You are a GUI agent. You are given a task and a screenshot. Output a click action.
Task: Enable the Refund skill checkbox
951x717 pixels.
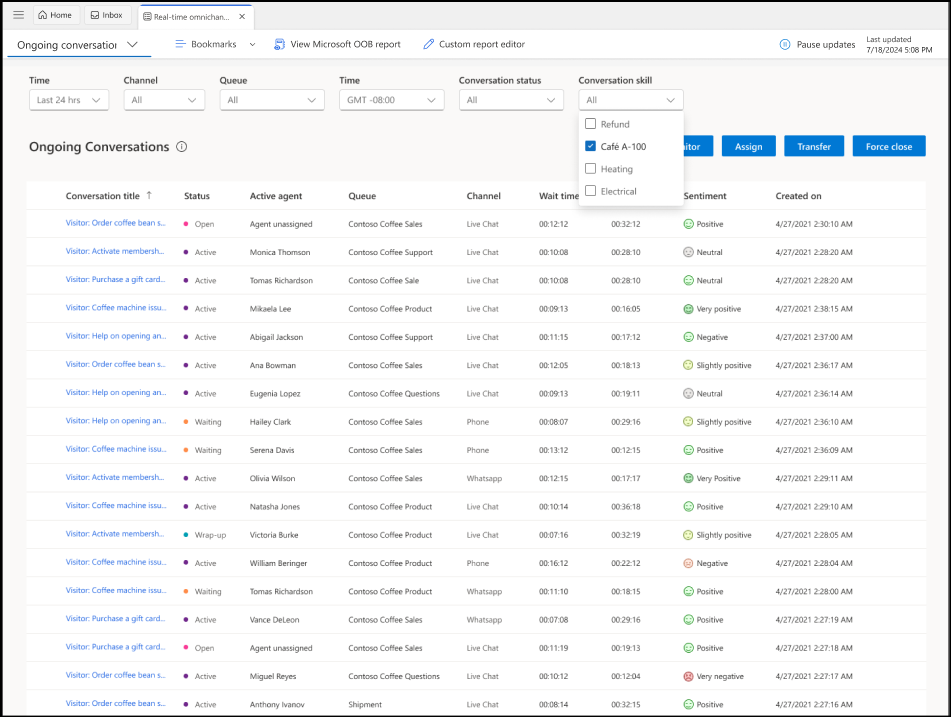tap(589, 123)
